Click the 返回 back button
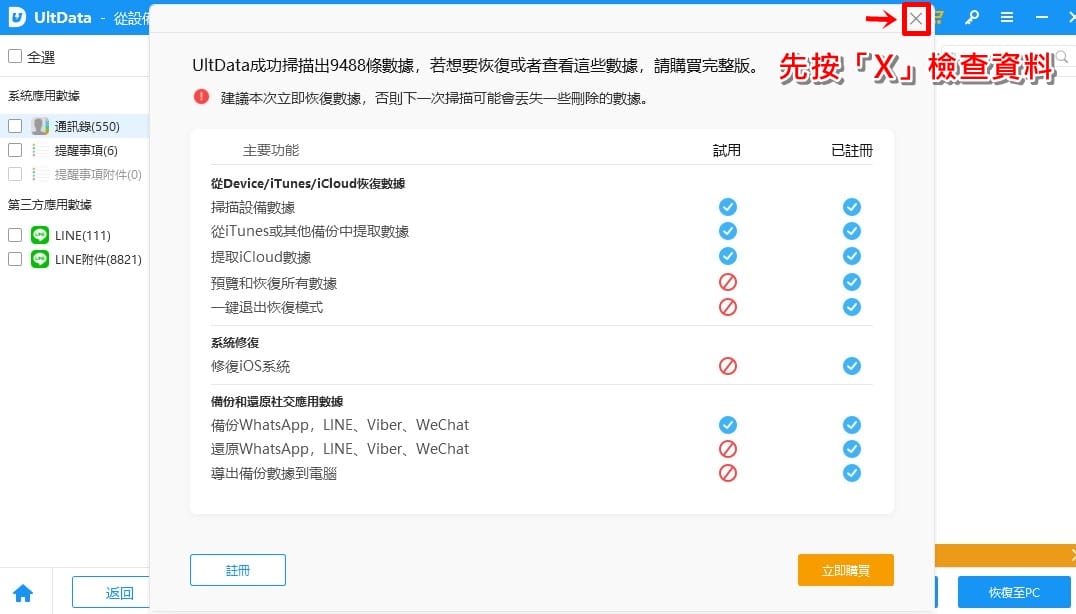Viewport: 1076px width, 614px height. click(x=111, y=592)
